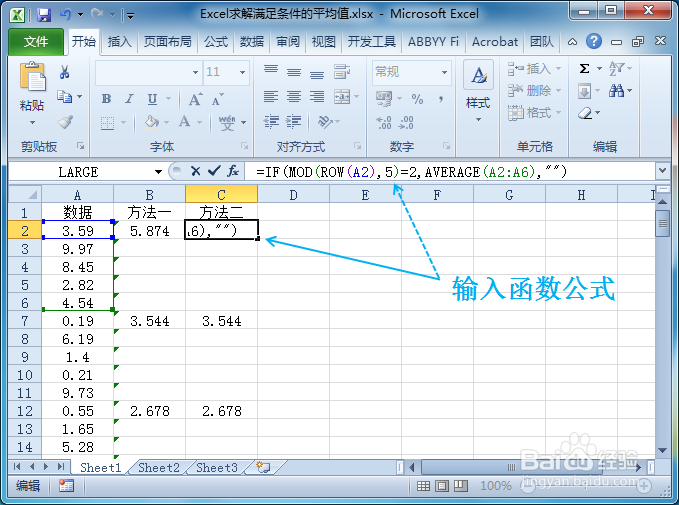
Task: Increase font size with large A icon
Action: point(195,99)
